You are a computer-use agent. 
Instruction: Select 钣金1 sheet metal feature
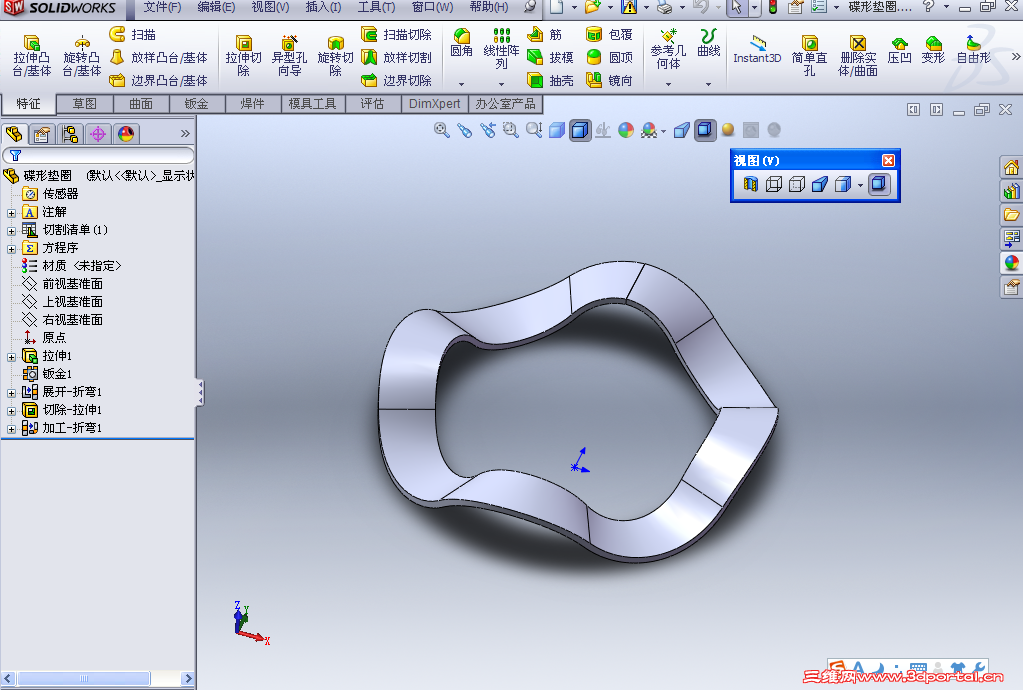pos(48,374)
